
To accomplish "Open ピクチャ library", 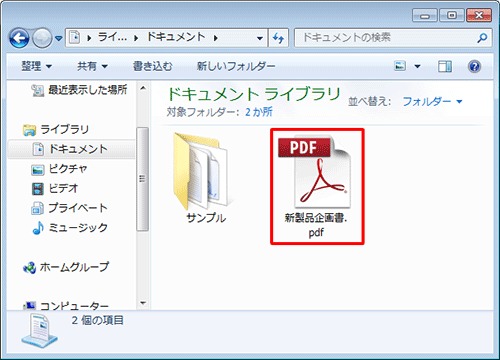I will [x=68, y=169].
